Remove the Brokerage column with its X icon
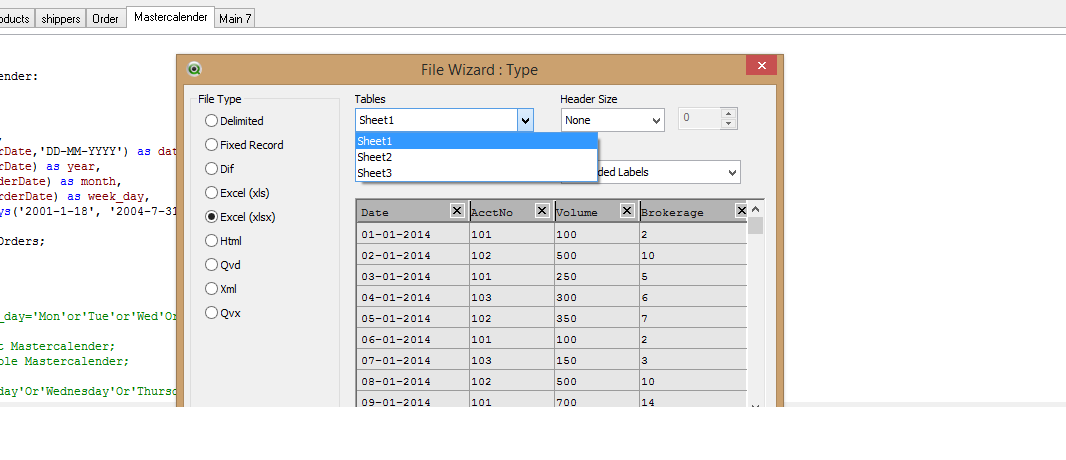The height and width of the screenshot is (460, 1066). [741, 211]
